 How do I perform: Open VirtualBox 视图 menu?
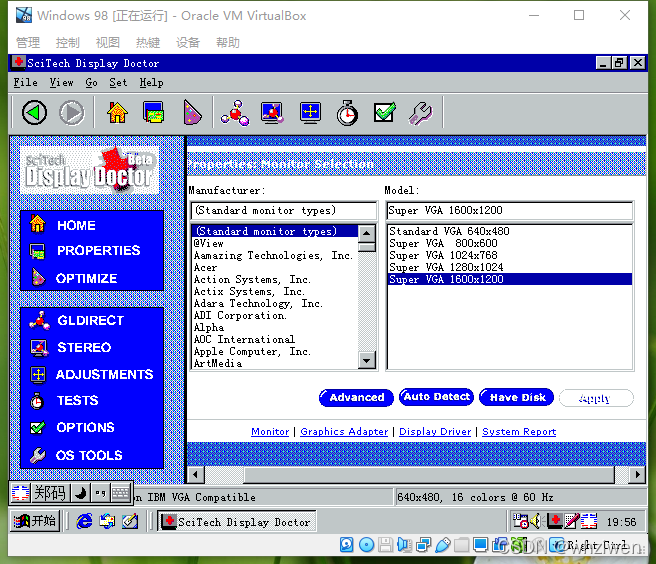(x=108, y=42)
